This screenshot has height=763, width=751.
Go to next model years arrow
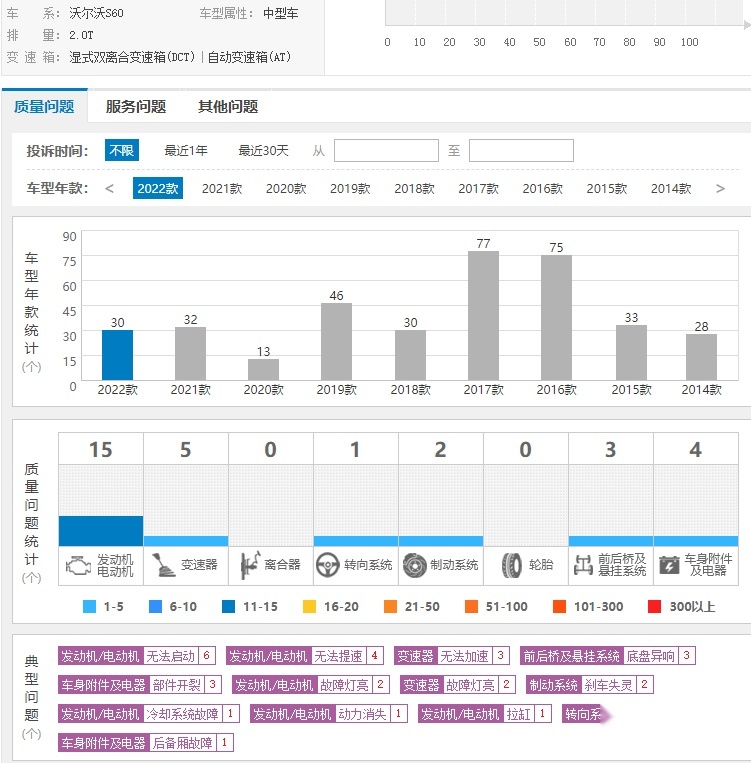(720, 188)
